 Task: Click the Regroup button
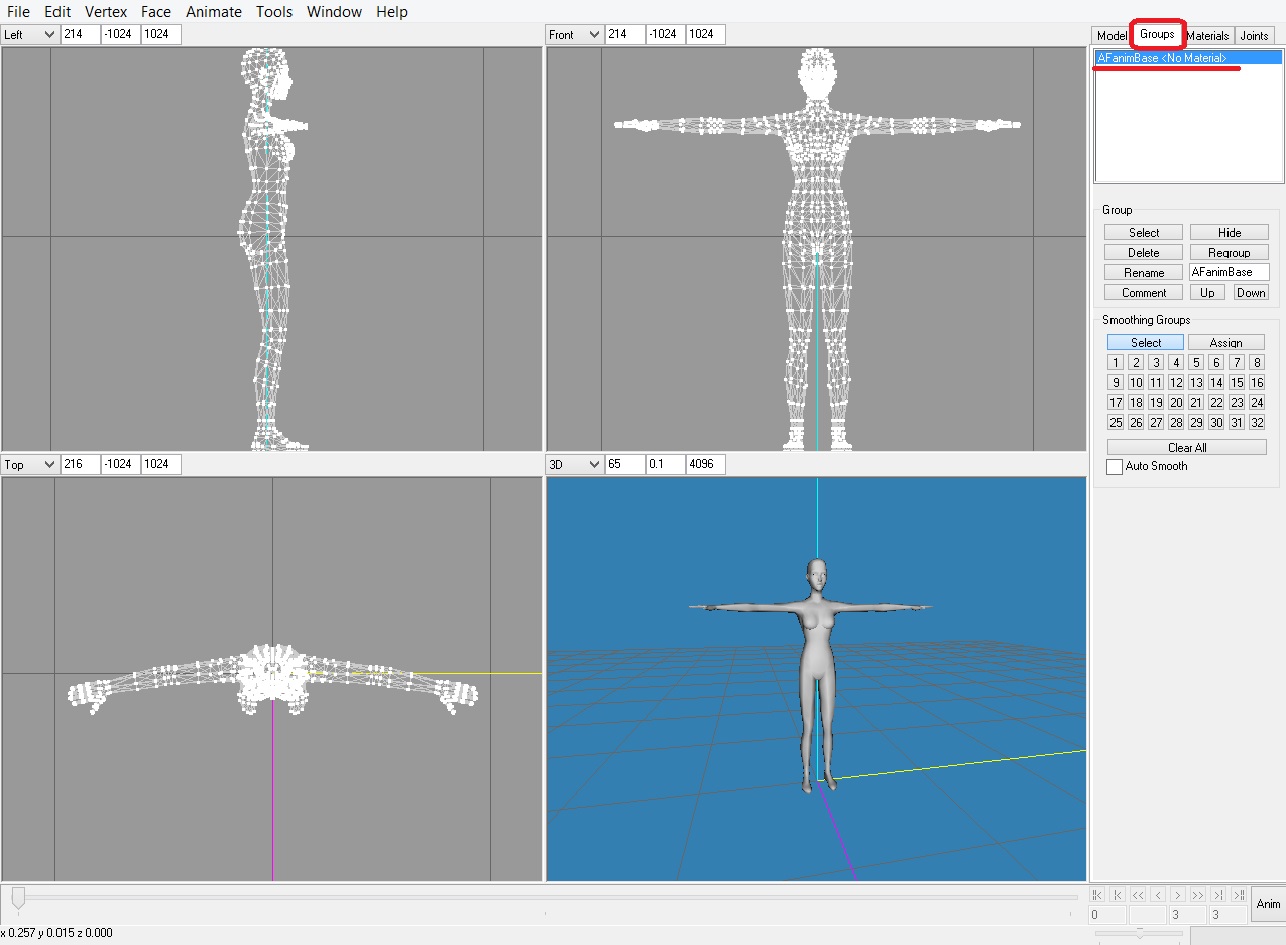(1229, 253)
